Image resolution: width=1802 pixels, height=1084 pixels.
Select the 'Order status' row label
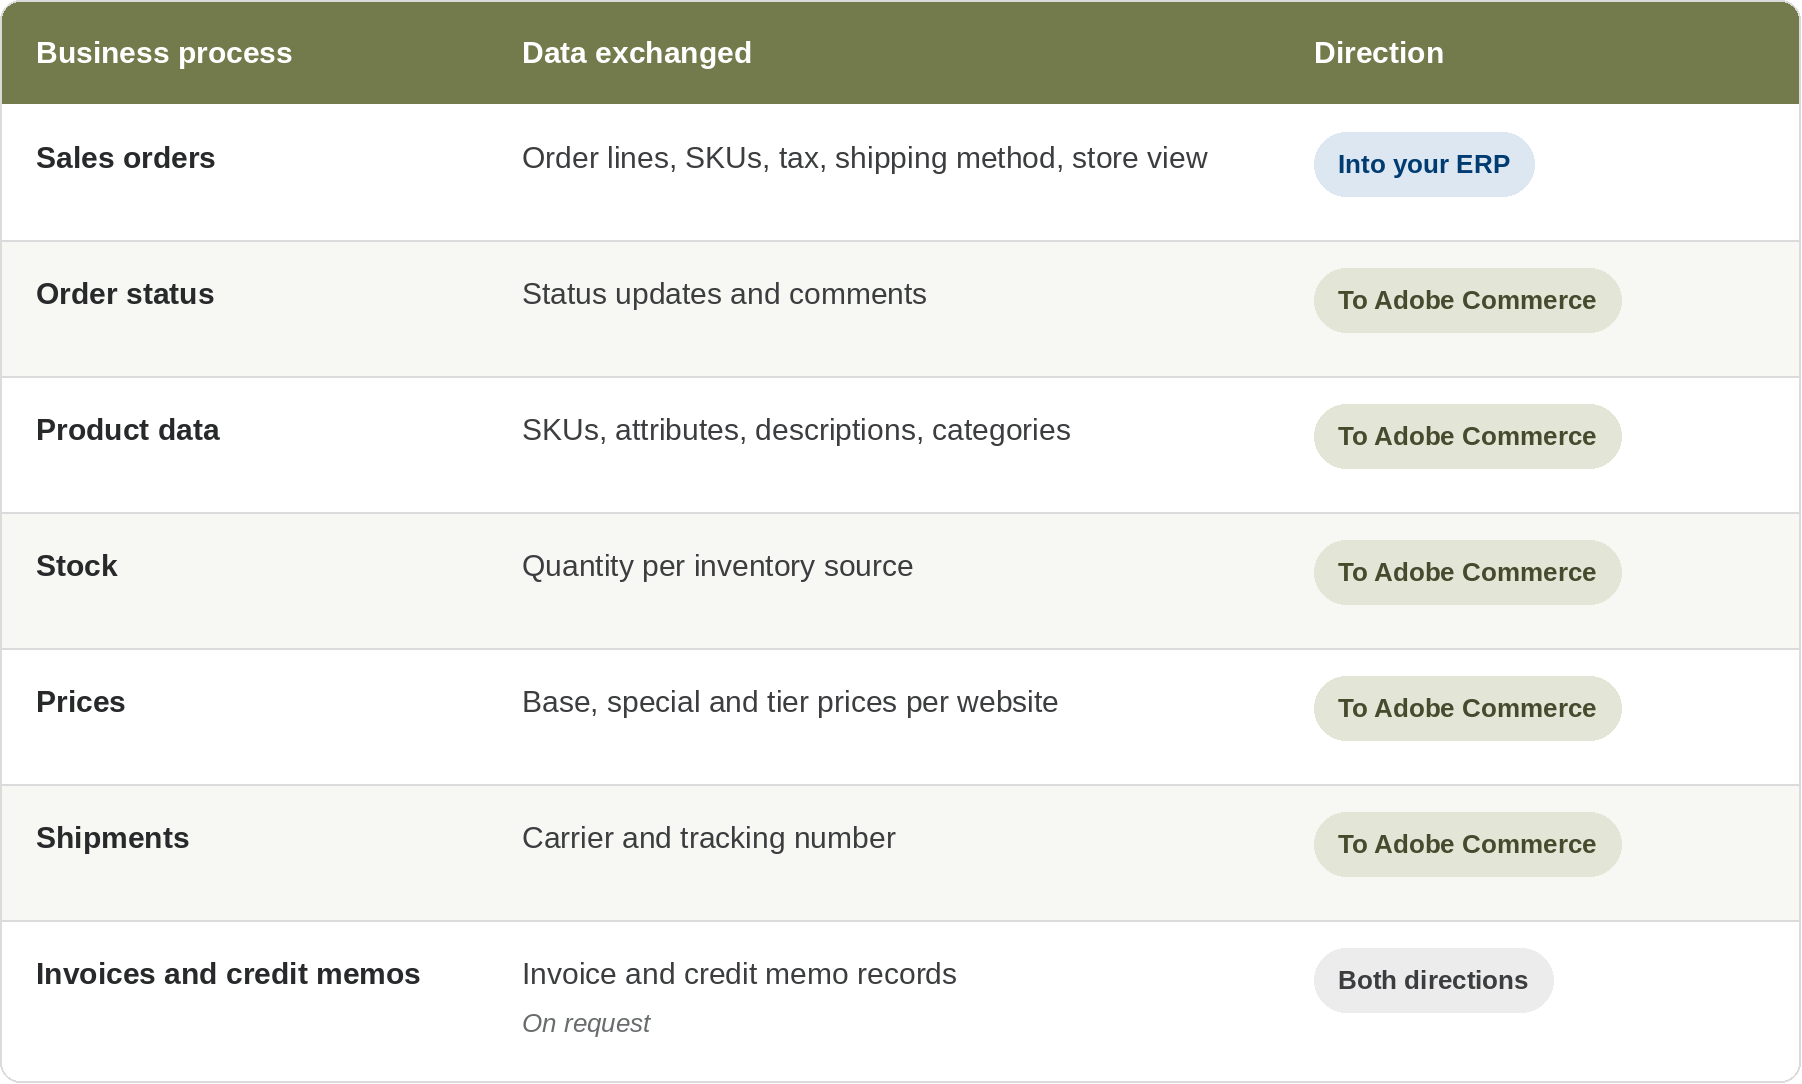point(125,294)
